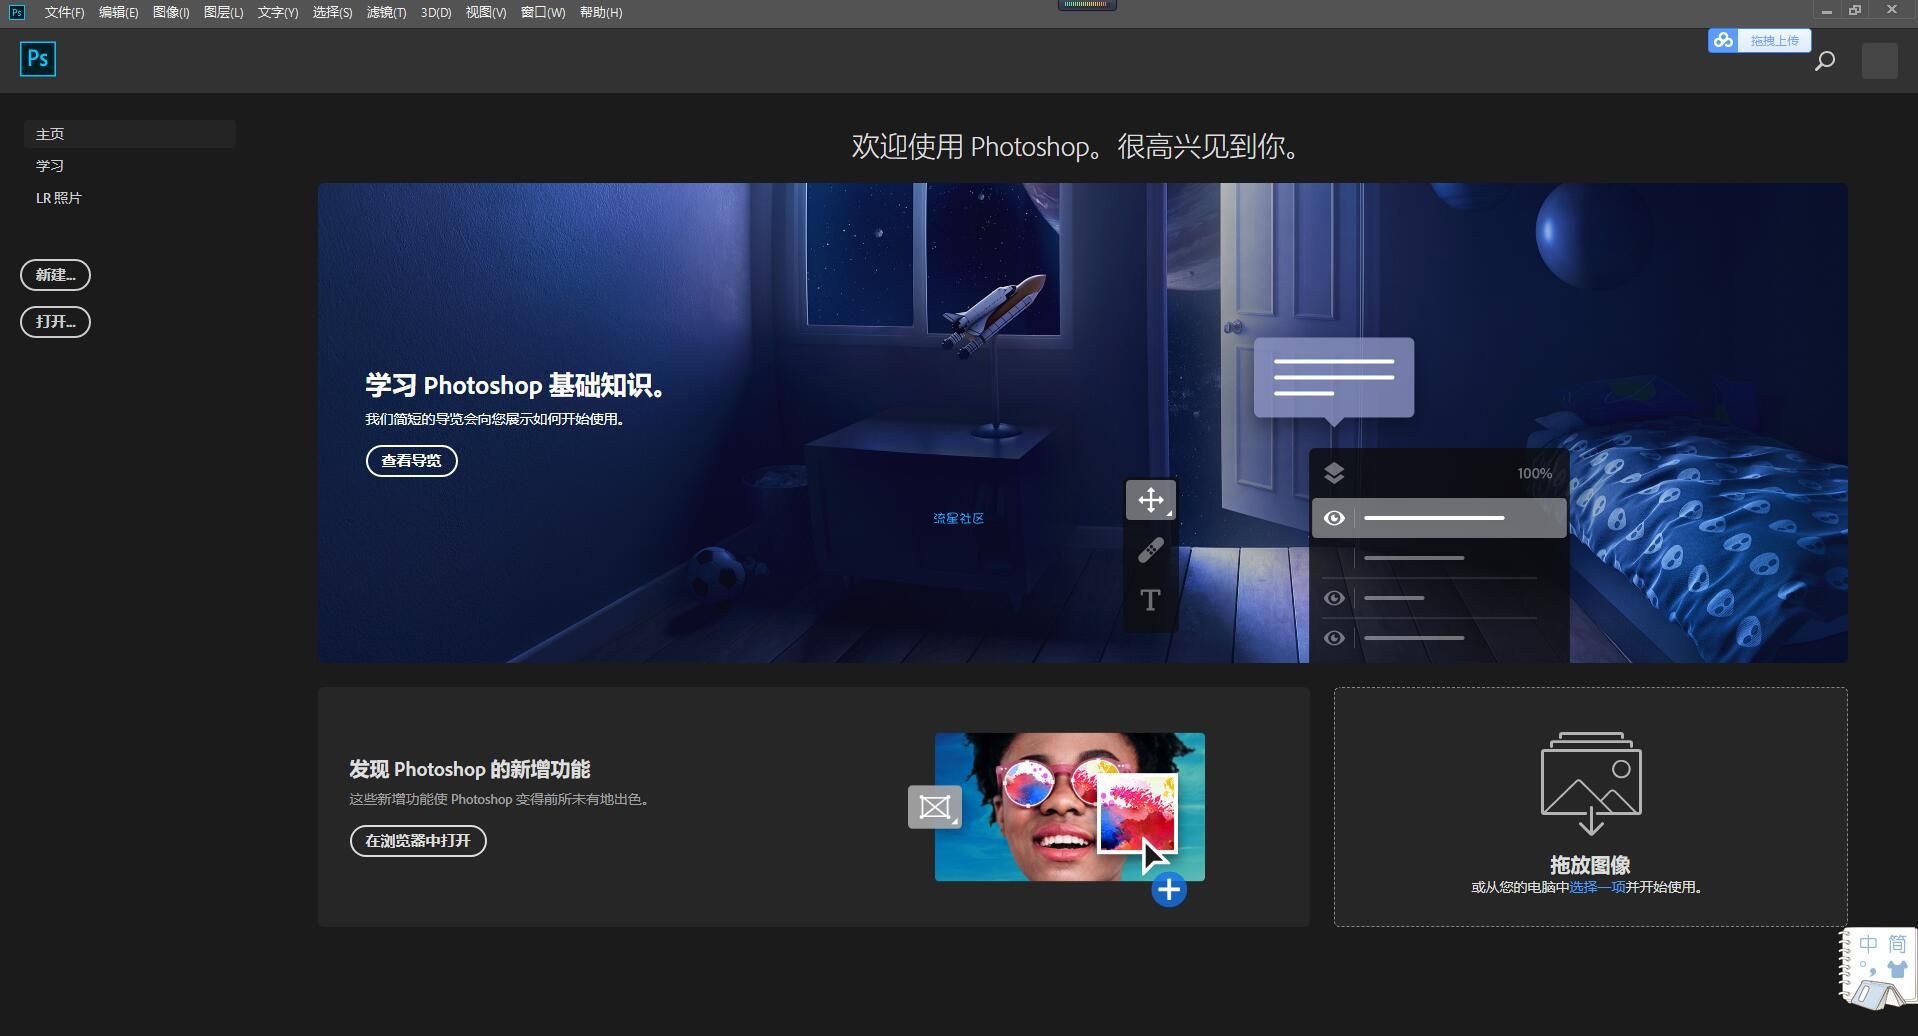Restore down the Photoshop window
Image resolution: width=1918 pixels, height=1036 pixels.
click(x=1856, y=11)
